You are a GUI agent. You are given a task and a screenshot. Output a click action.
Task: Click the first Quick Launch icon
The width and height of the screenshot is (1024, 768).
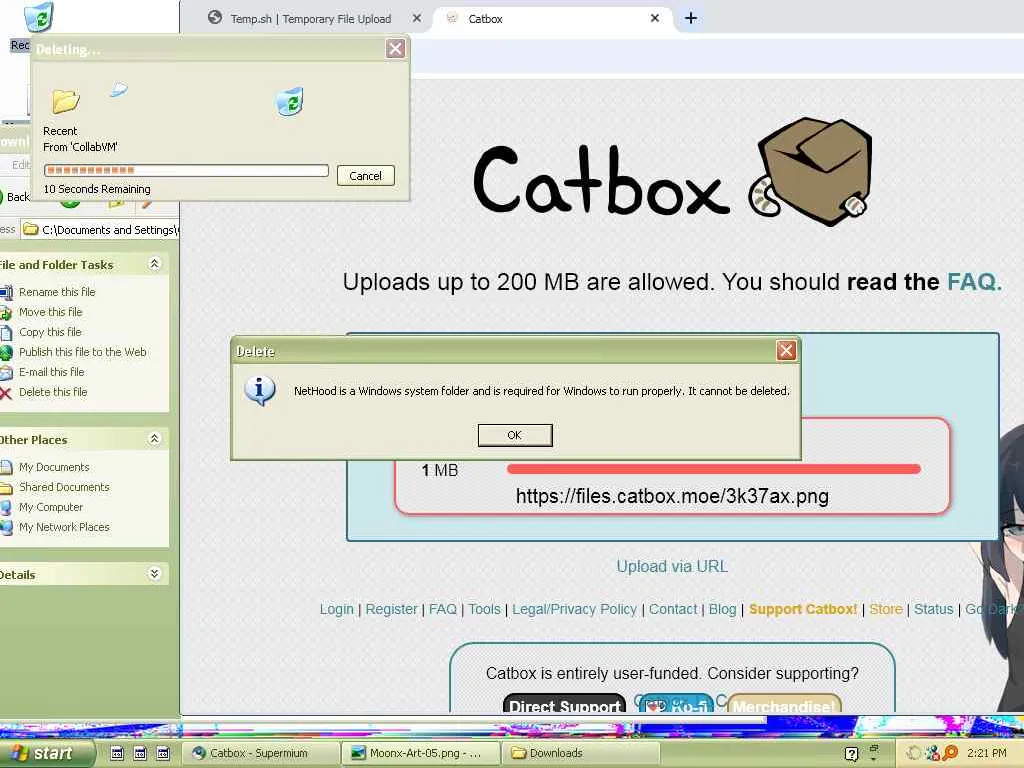(x=117, y=753)
